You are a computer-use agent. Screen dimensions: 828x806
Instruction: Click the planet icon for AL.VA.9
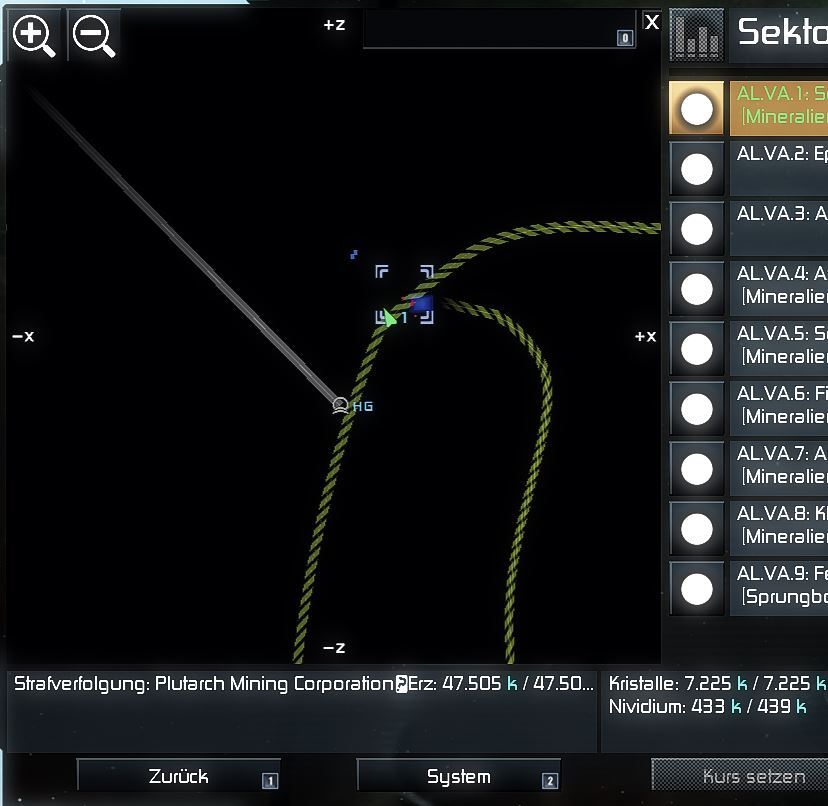[x=696, y=589]
